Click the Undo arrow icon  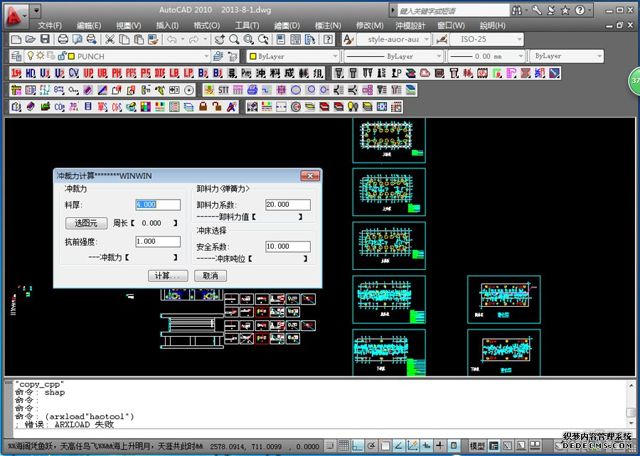pyautogui.click(x=172, y=40)
